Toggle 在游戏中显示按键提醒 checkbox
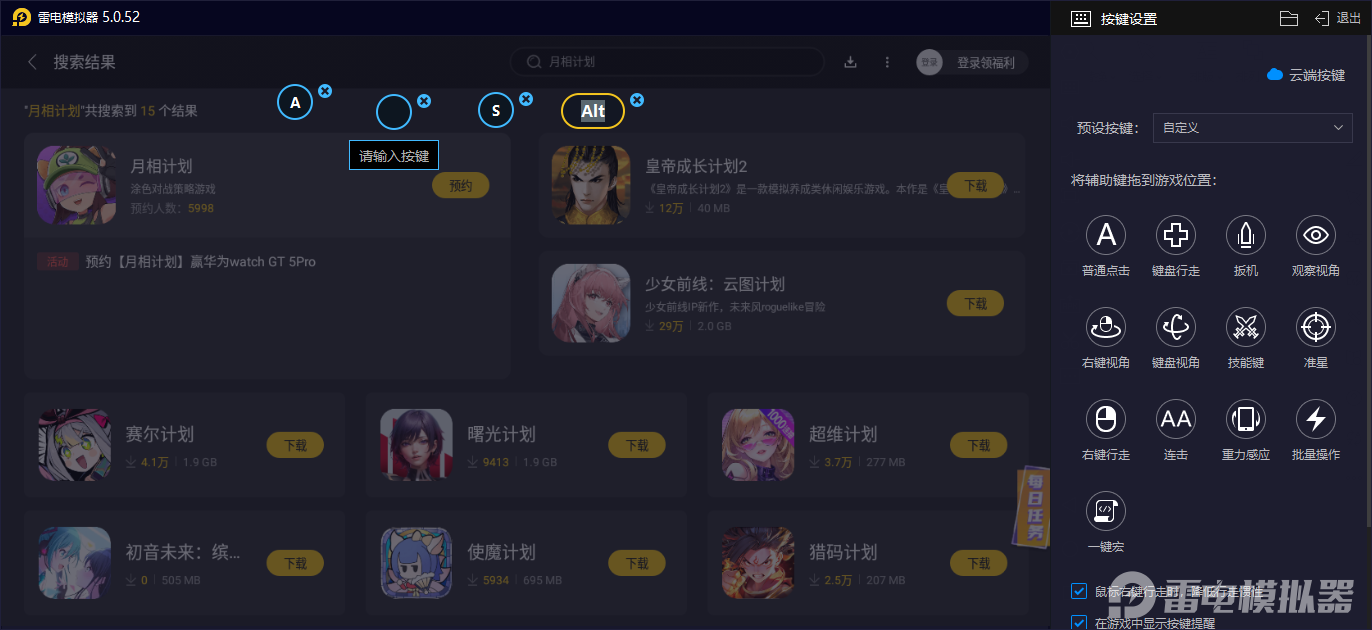Image resolution: width=1372 pixels, height=630 pixels. tap(1079, 623)
